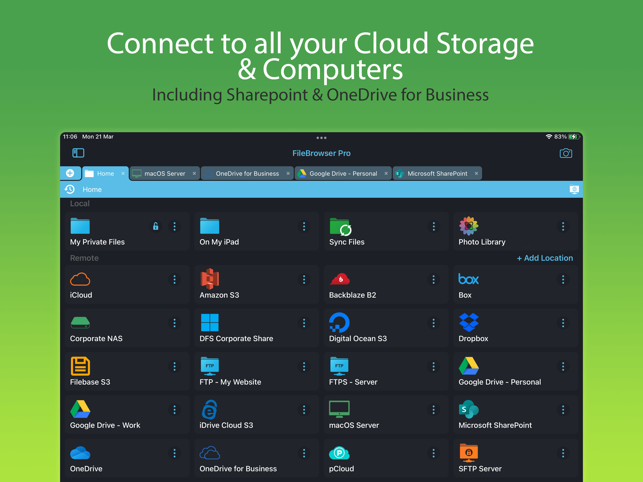This screenshot has height=482, width=643.
Task: Switch to Google Drive - Personal tab
Action: coord(343,174)
